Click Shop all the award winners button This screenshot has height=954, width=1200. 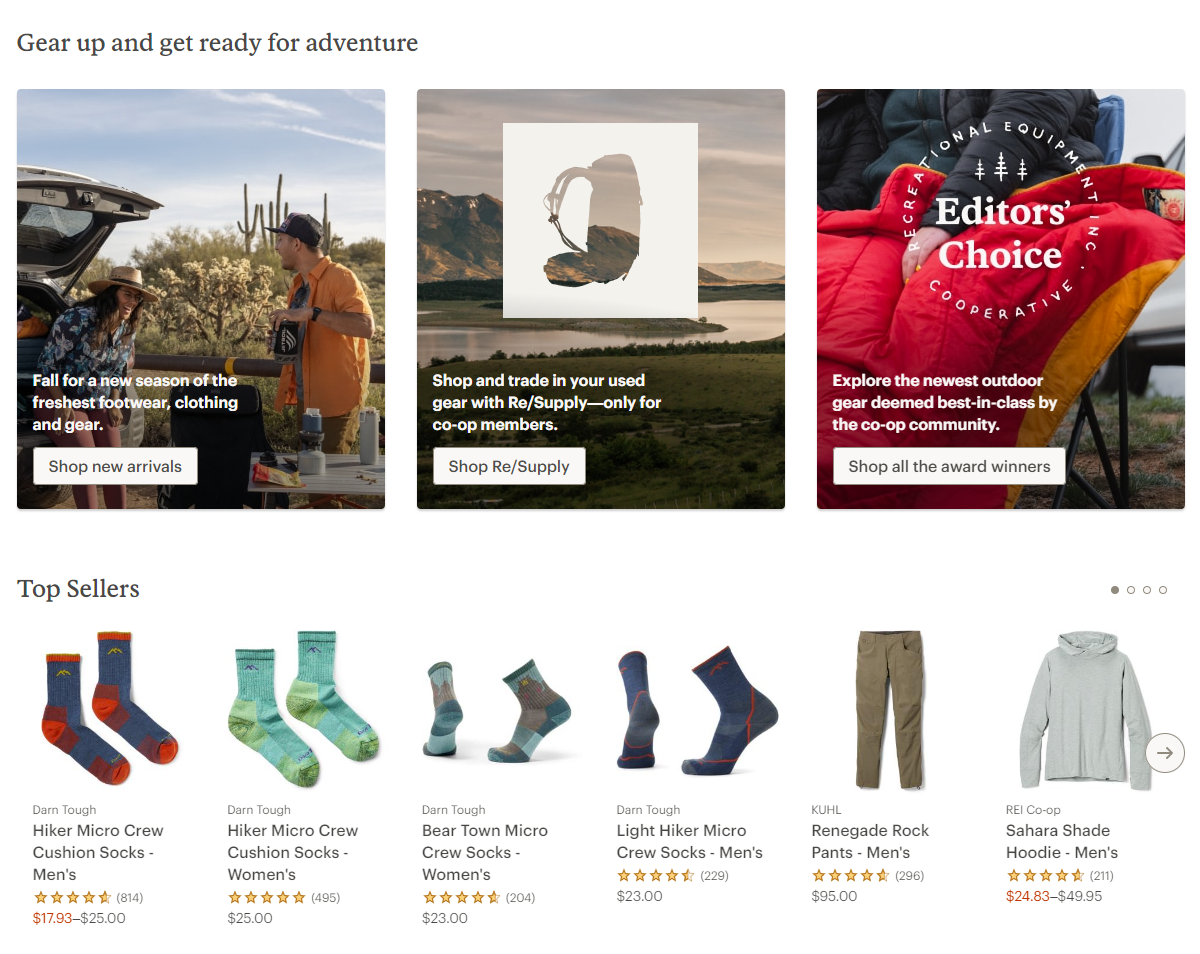[x=949, y=466]
